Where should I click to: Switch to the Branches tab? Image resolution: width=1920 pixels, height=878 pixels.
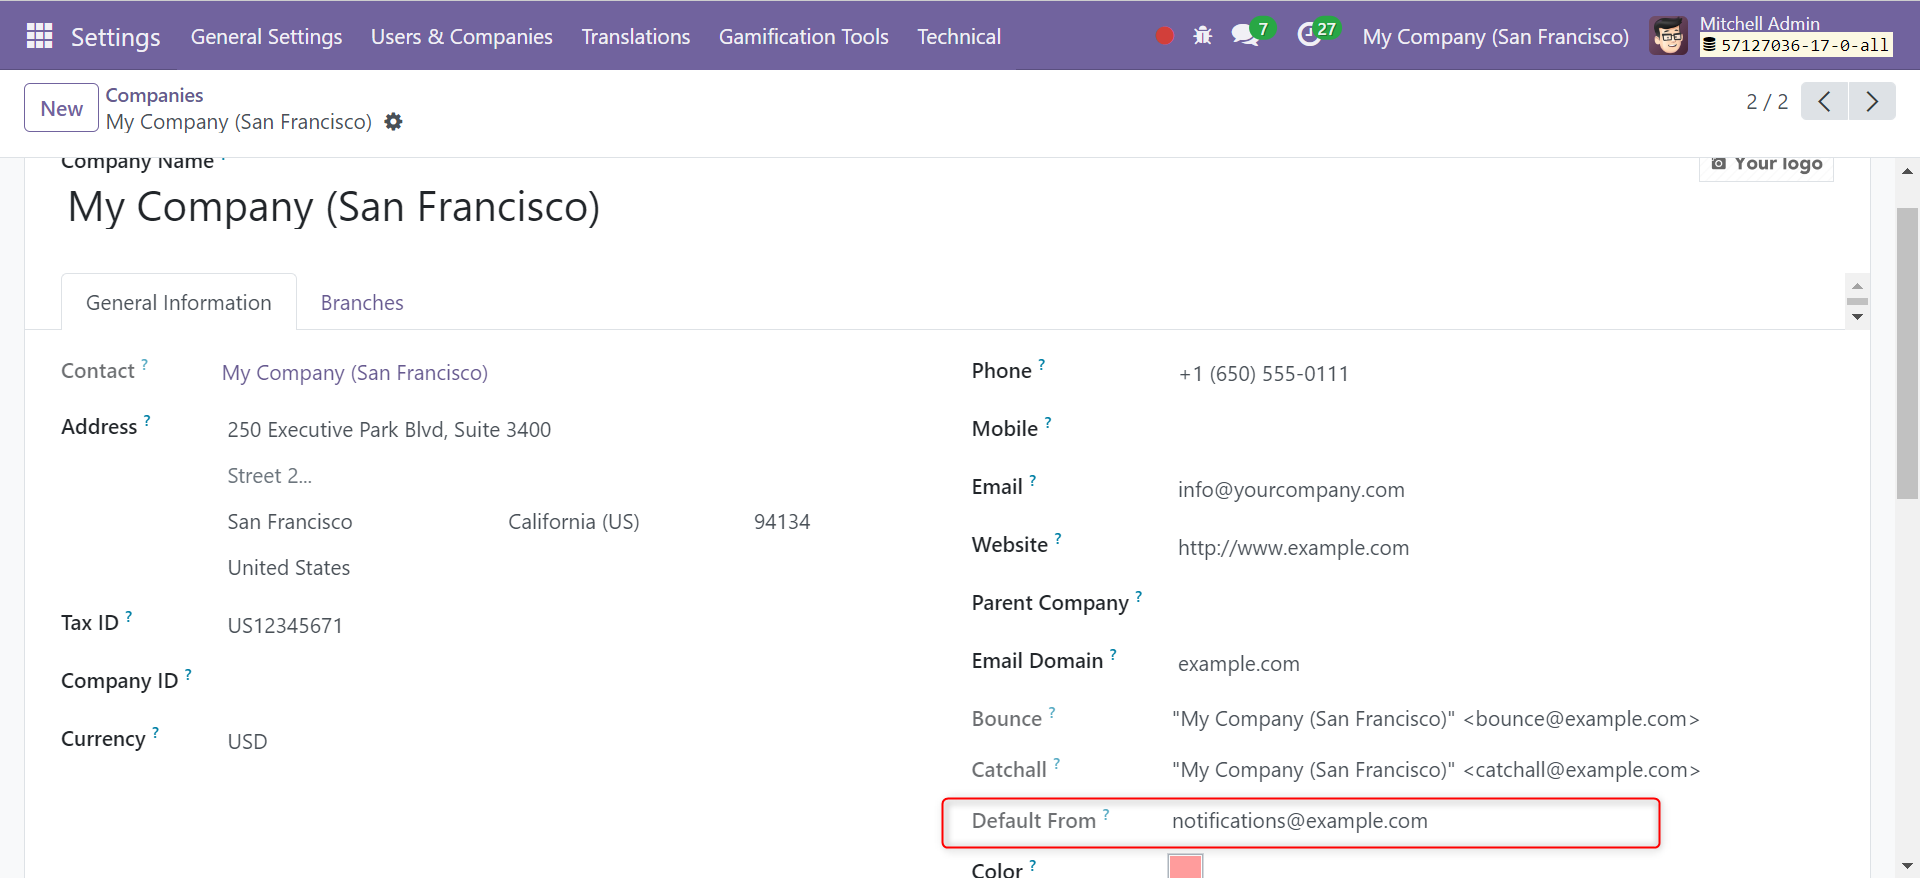[x=362, y=302]
